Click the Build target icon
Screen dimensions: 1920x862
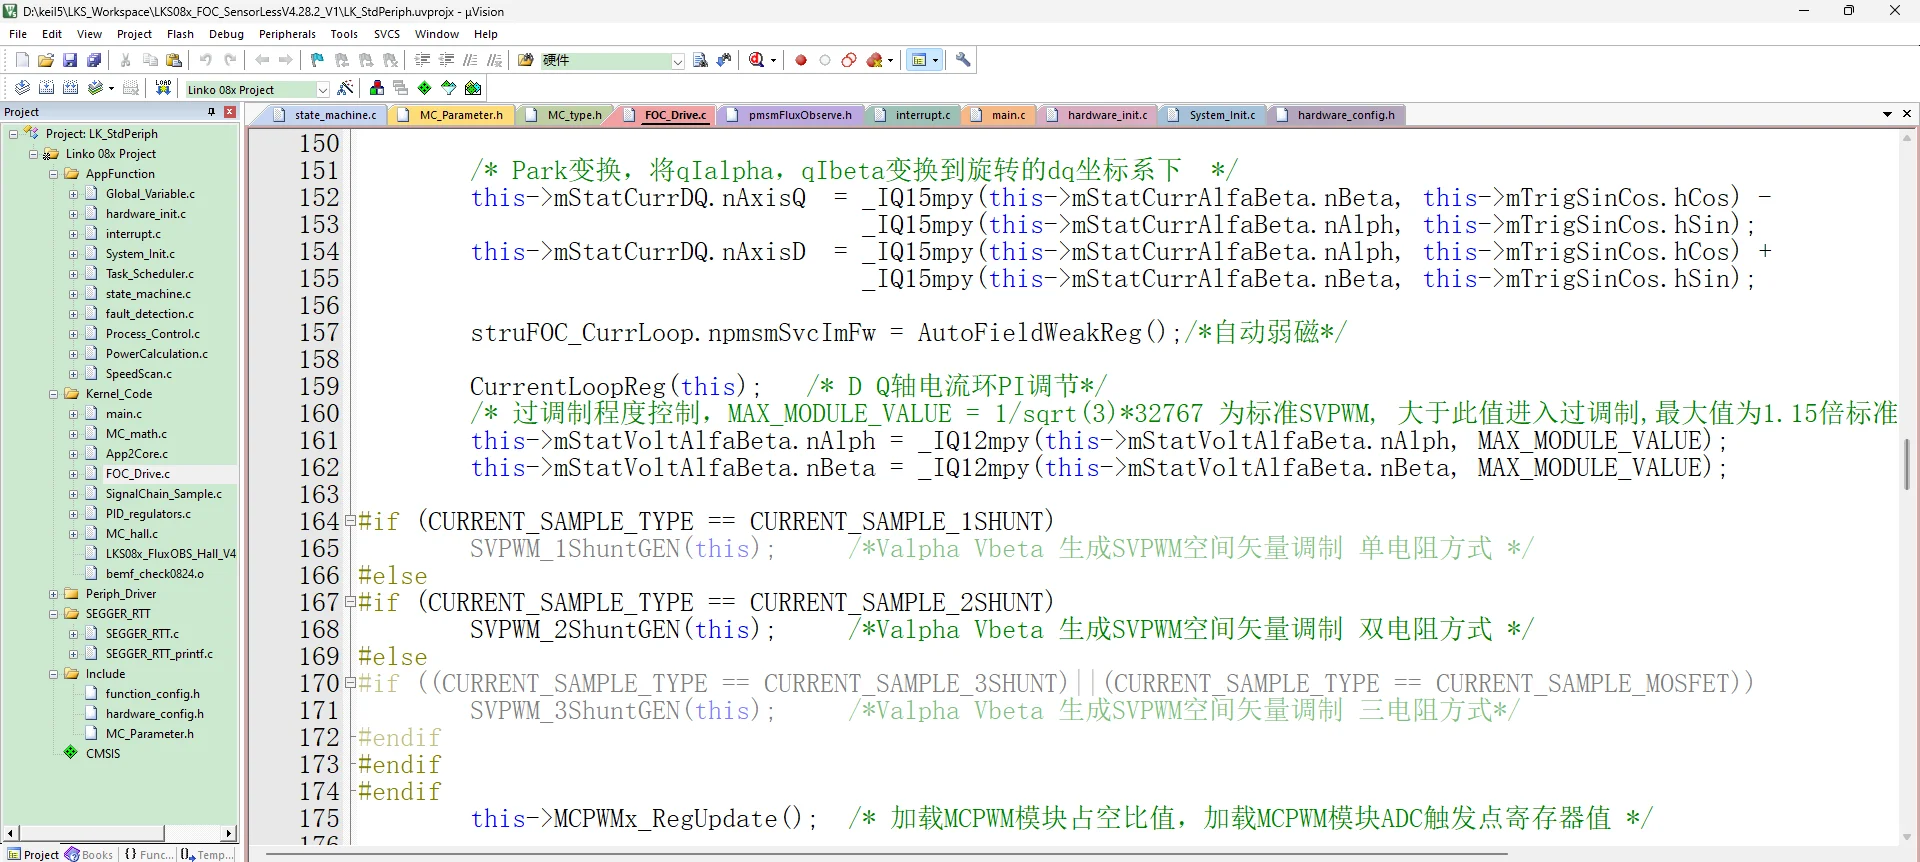(x=46, y=88)
